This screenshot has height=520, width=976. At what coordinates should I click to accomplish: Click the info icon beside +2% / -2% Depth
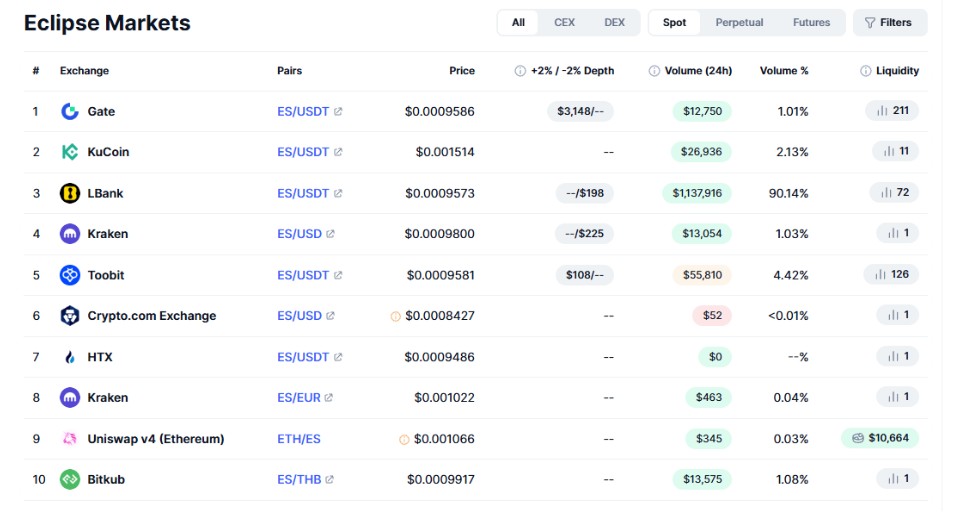tap(520, 71)
